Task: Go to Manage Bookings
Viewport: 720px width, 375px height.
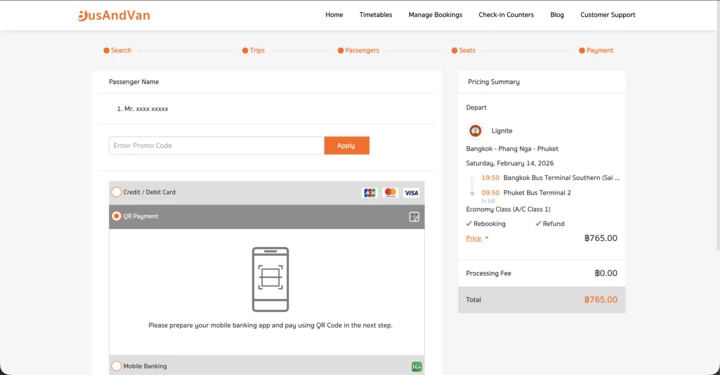Action: pyautogui.click(x=435, y=15)
